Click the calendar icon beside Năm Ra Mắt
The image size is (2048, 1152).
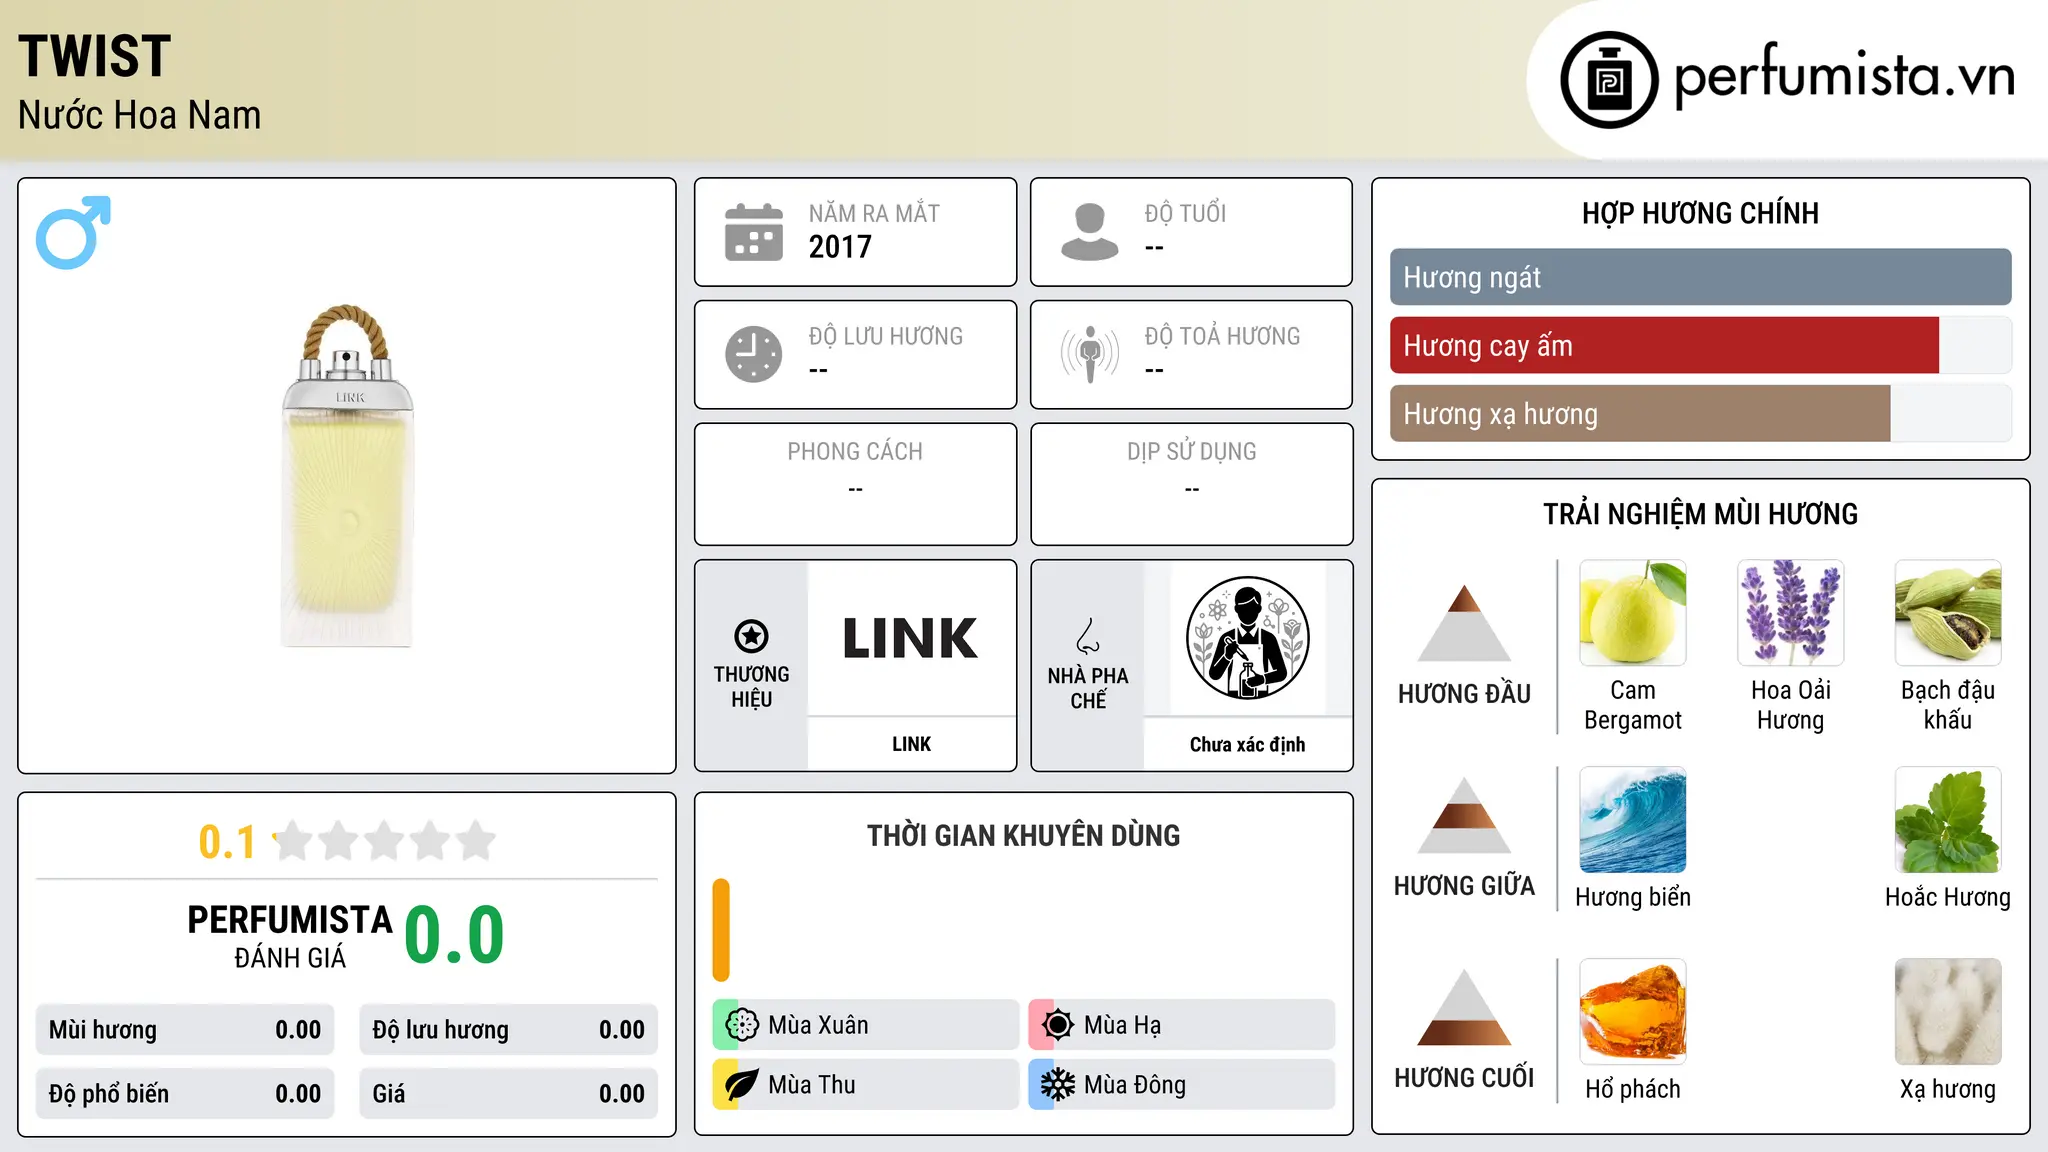tap(754, 232)
